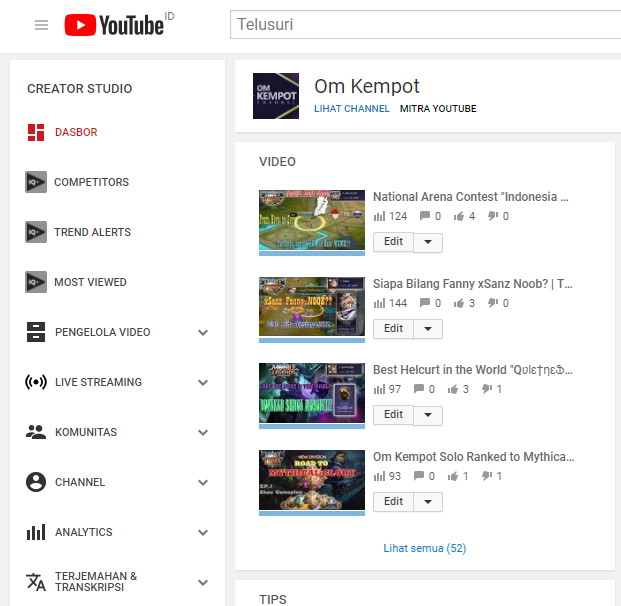Screen dimensions: 621x606
Task: Select the Komunitas label
Action: pos(86,432)
